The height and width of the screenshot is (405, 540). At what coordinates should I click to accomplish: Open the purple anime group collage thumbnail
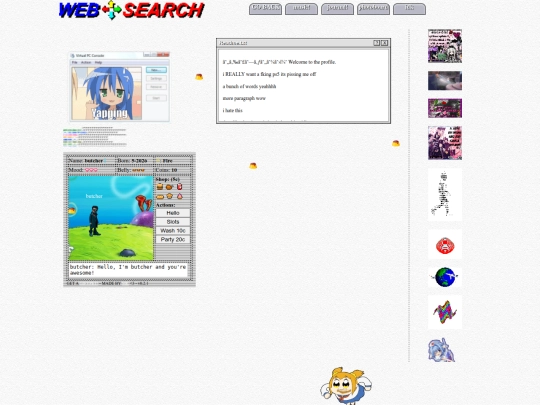[x=445, y=143]
